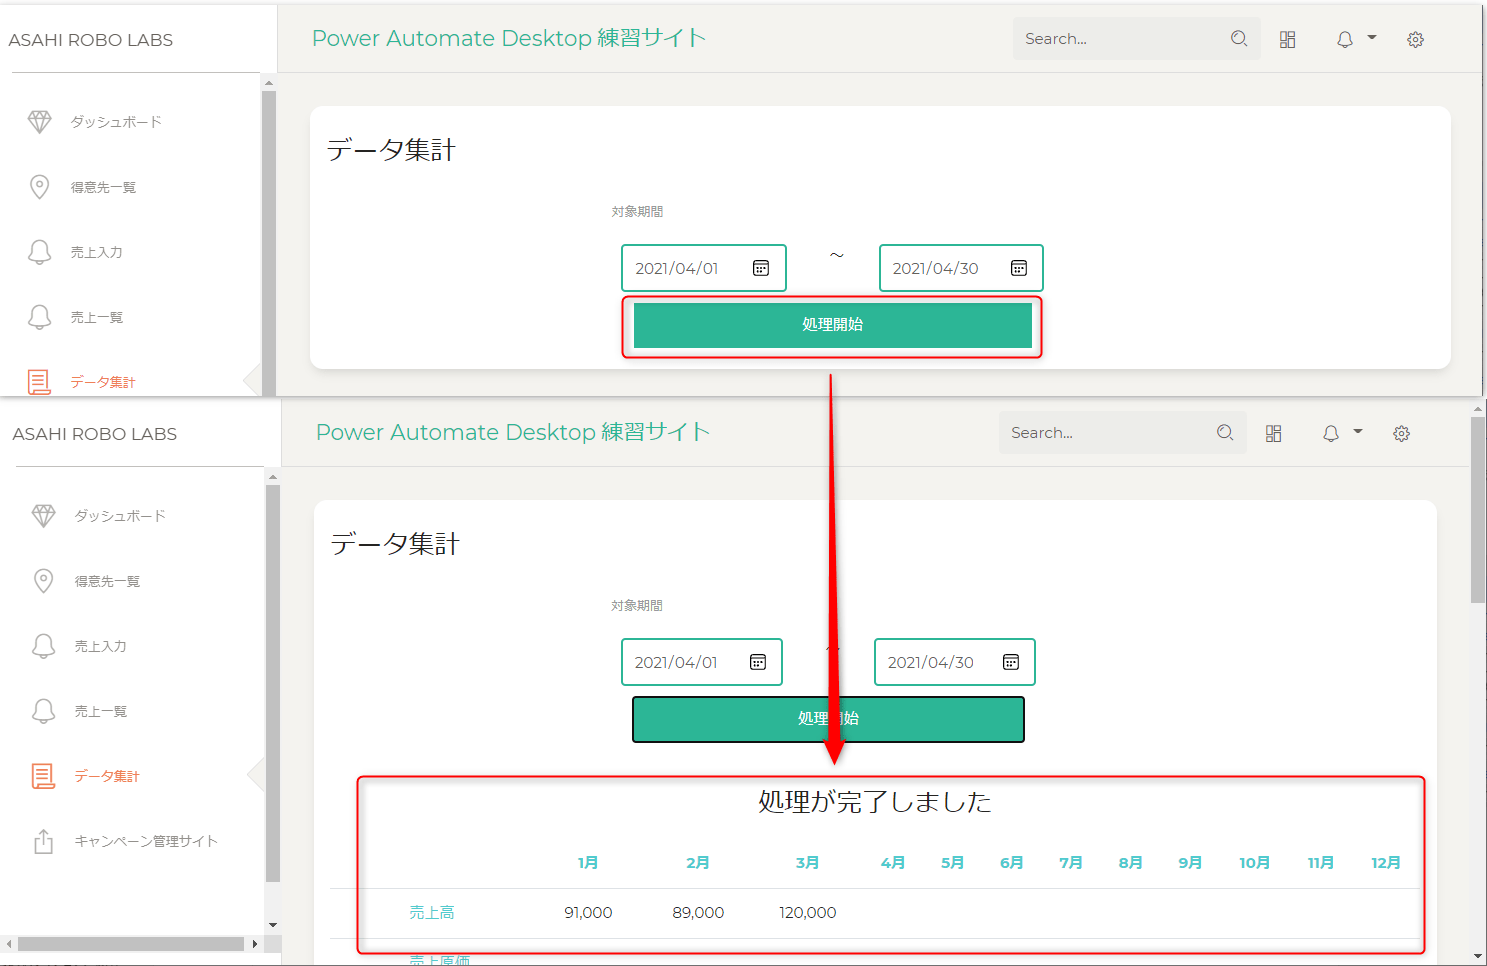Click the grid layout icon in upper header

(x=1288, y=40)
